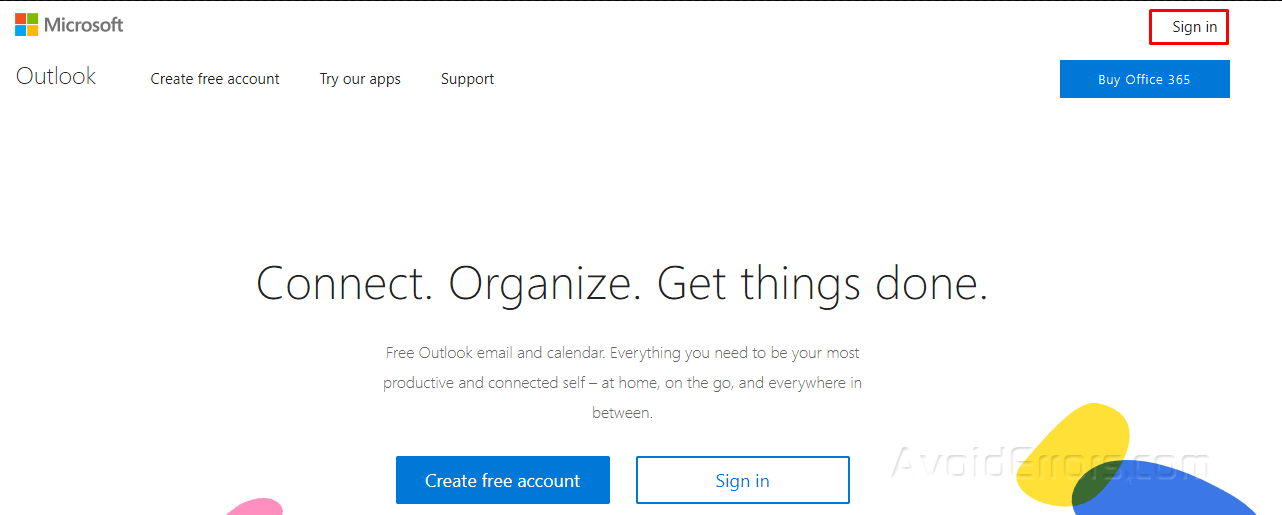
Task: Open Create free account in navigation bar
Action: [x=215, y=79]
